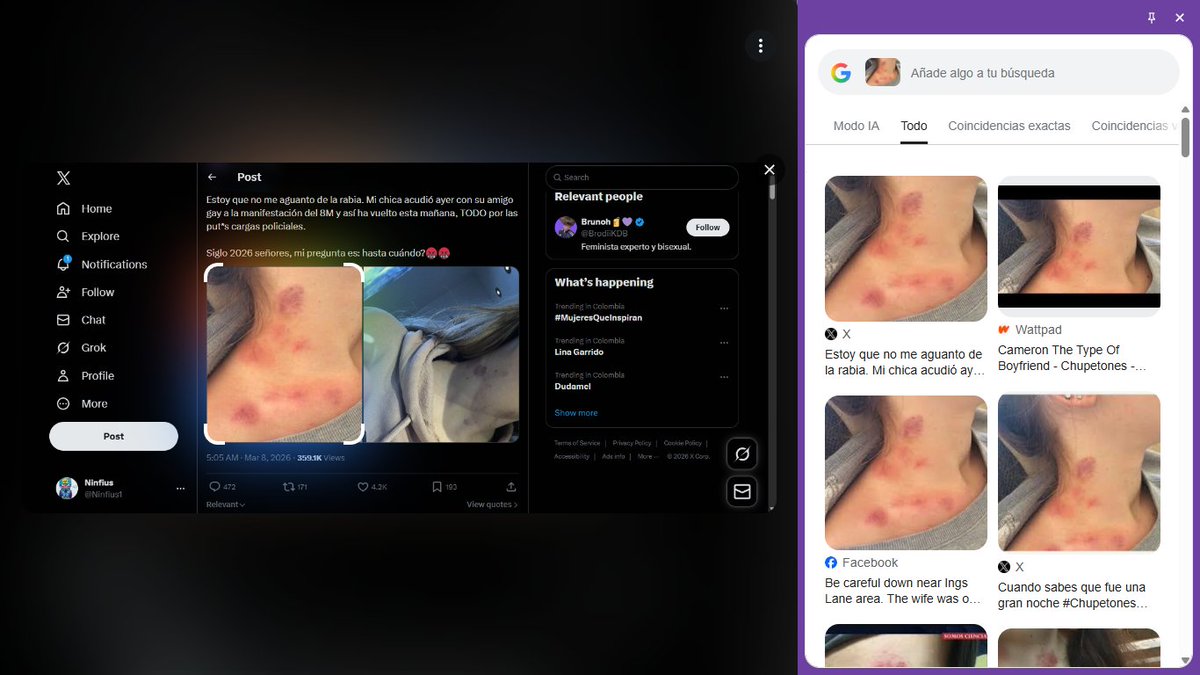The height and width of the screenshot is (675, 1200).
Task: Go back using the Post arrow
Action: click(212, 177)
